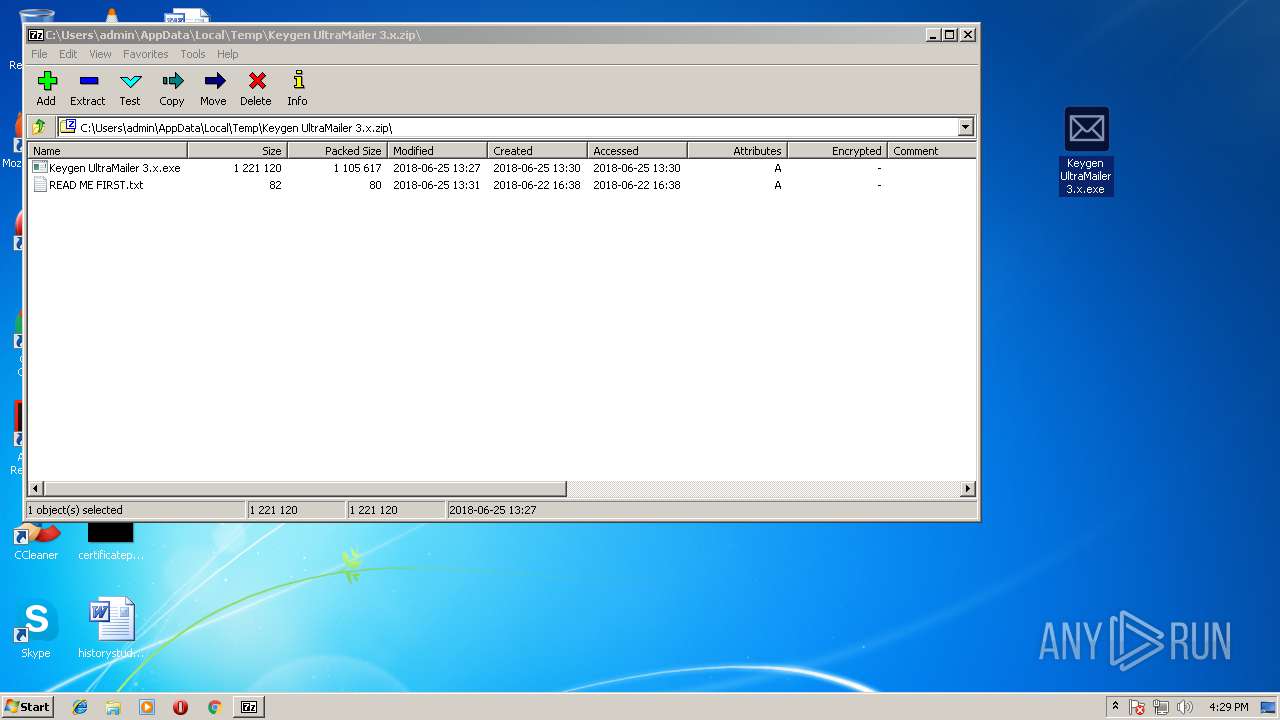Open the Favorites menu

146,54
